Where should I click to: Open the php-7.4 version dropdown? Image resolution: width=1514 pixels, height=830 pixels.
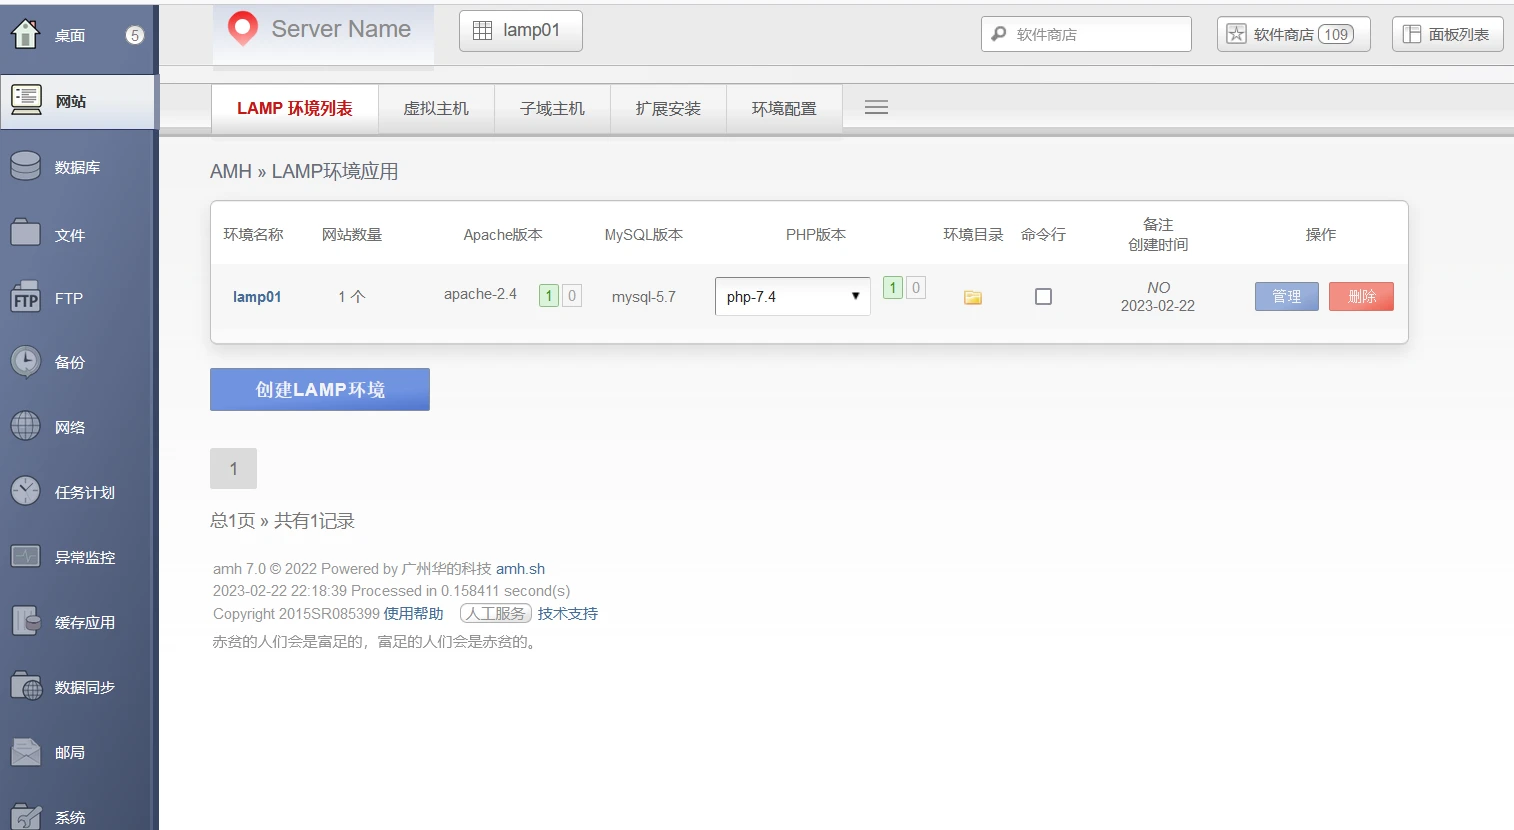coord(792,297)
